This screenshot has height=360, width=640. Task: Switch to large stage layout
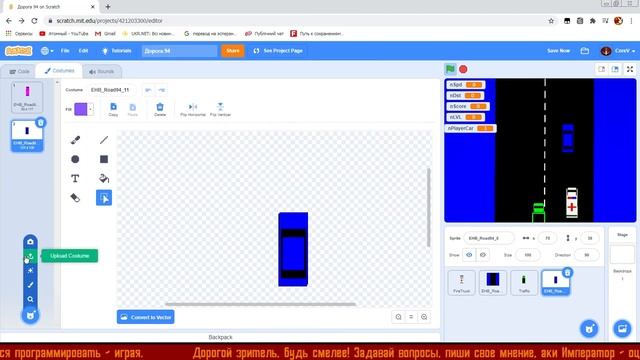[x=615, y=69]
